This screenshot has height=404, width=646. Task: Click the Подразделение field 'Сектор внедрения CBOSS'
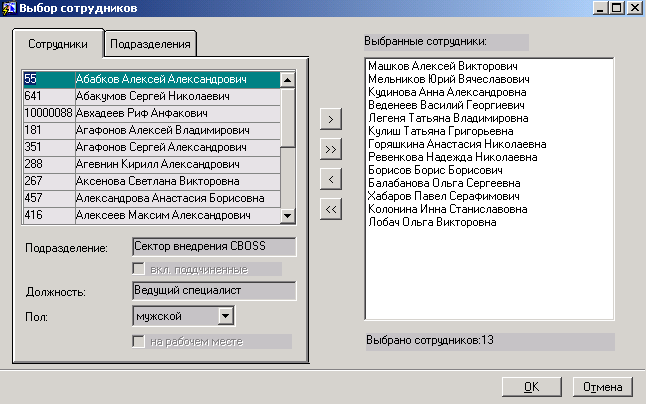[x=214, y=246]
